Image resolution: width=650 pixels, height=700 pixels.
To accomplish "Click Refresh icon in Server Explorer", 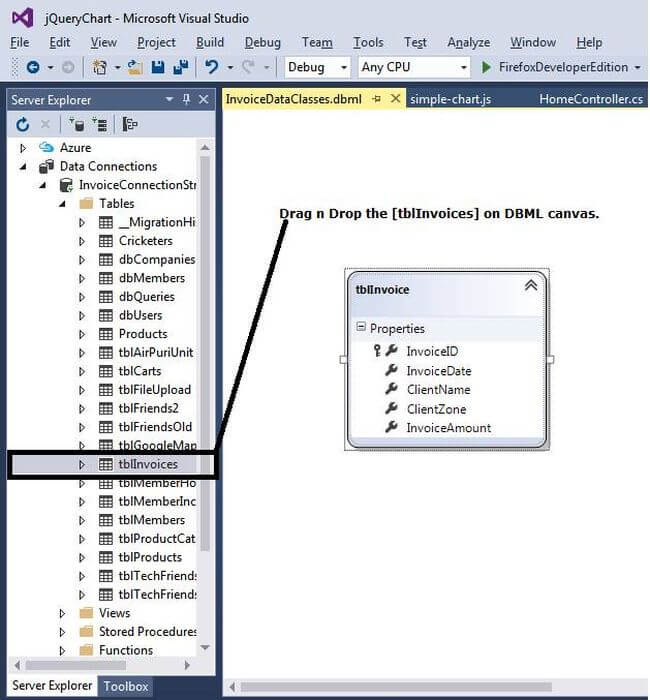I will click(22, 125).
